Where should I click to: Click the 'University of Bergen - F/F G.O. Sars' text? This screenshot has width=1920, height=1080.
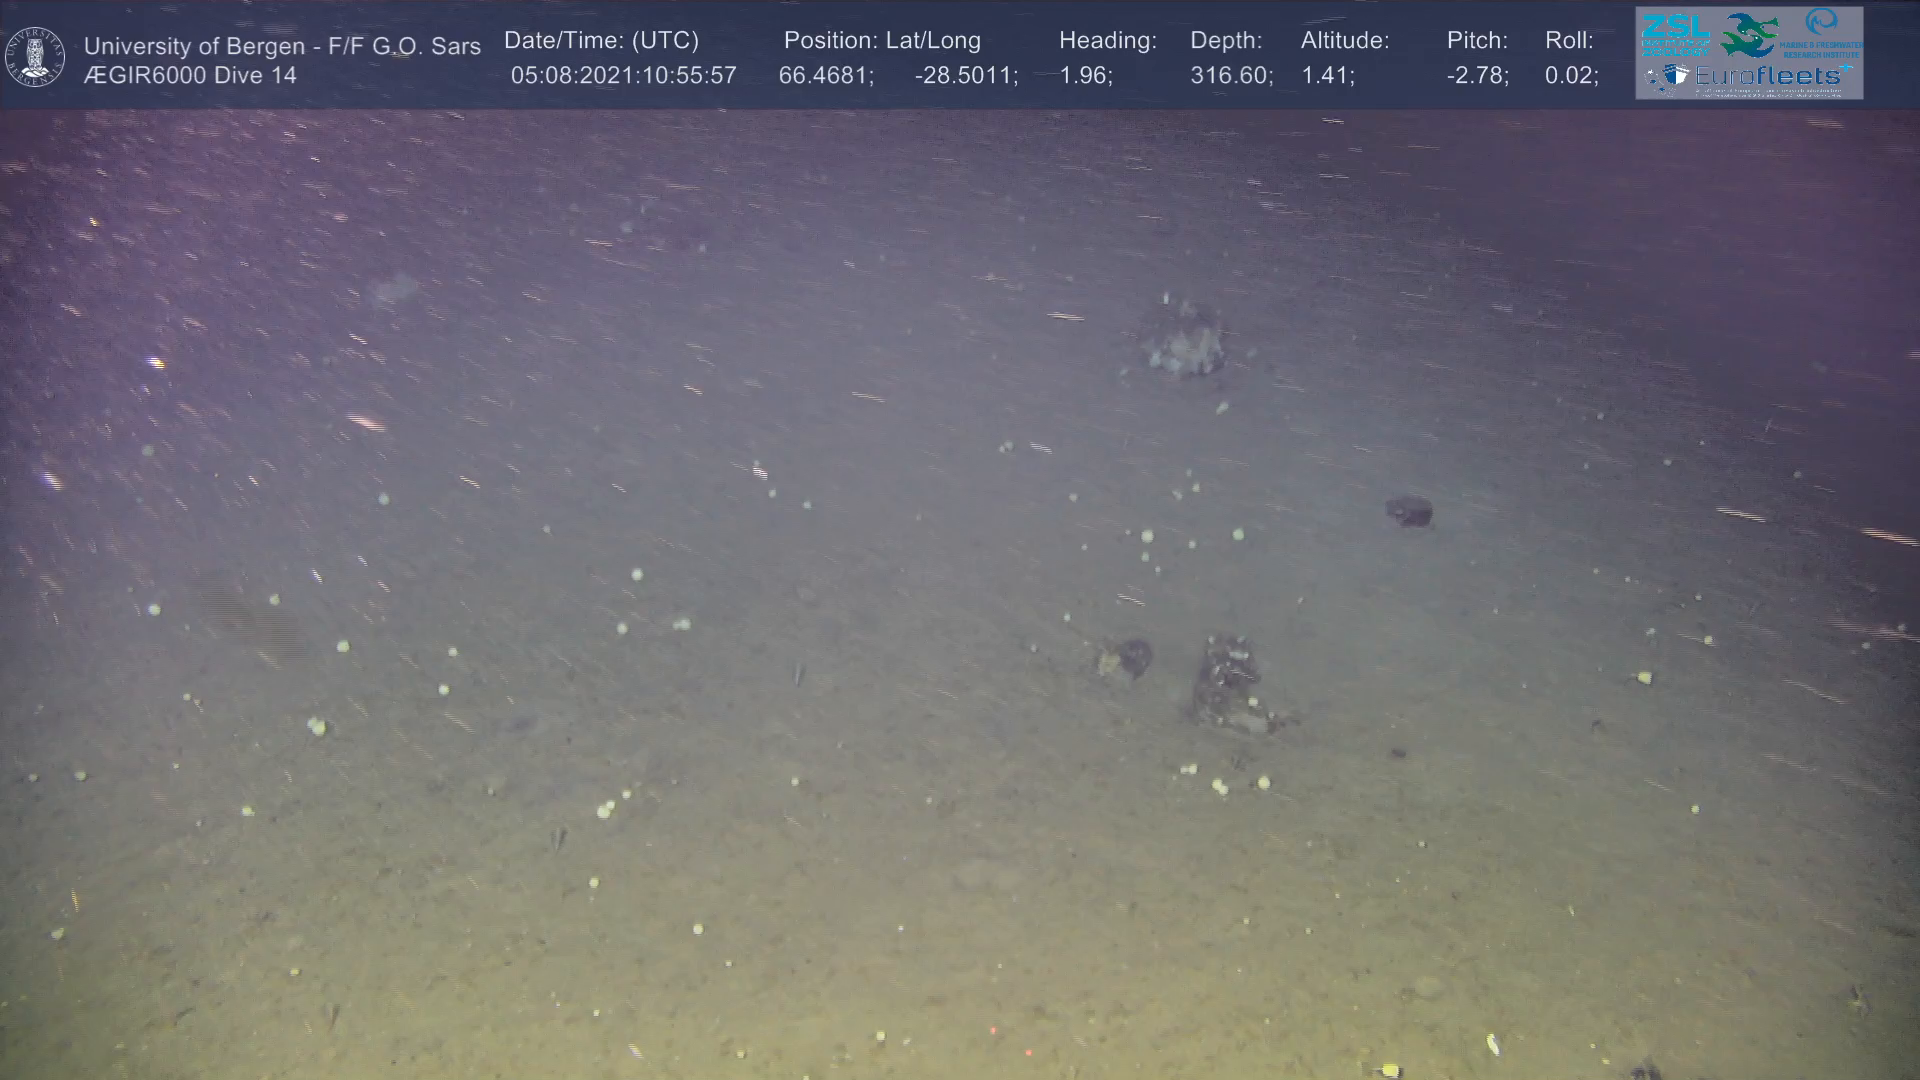click(282, 46)
